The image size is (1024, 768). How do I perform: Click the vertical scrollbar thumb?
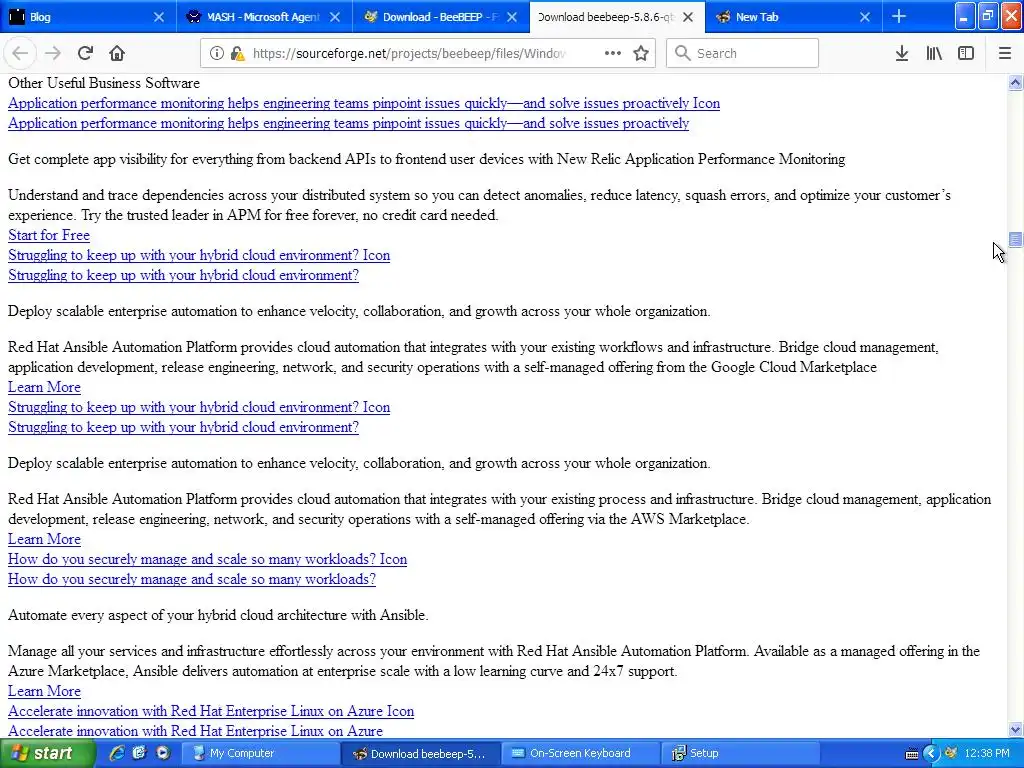click(1015, 240)
